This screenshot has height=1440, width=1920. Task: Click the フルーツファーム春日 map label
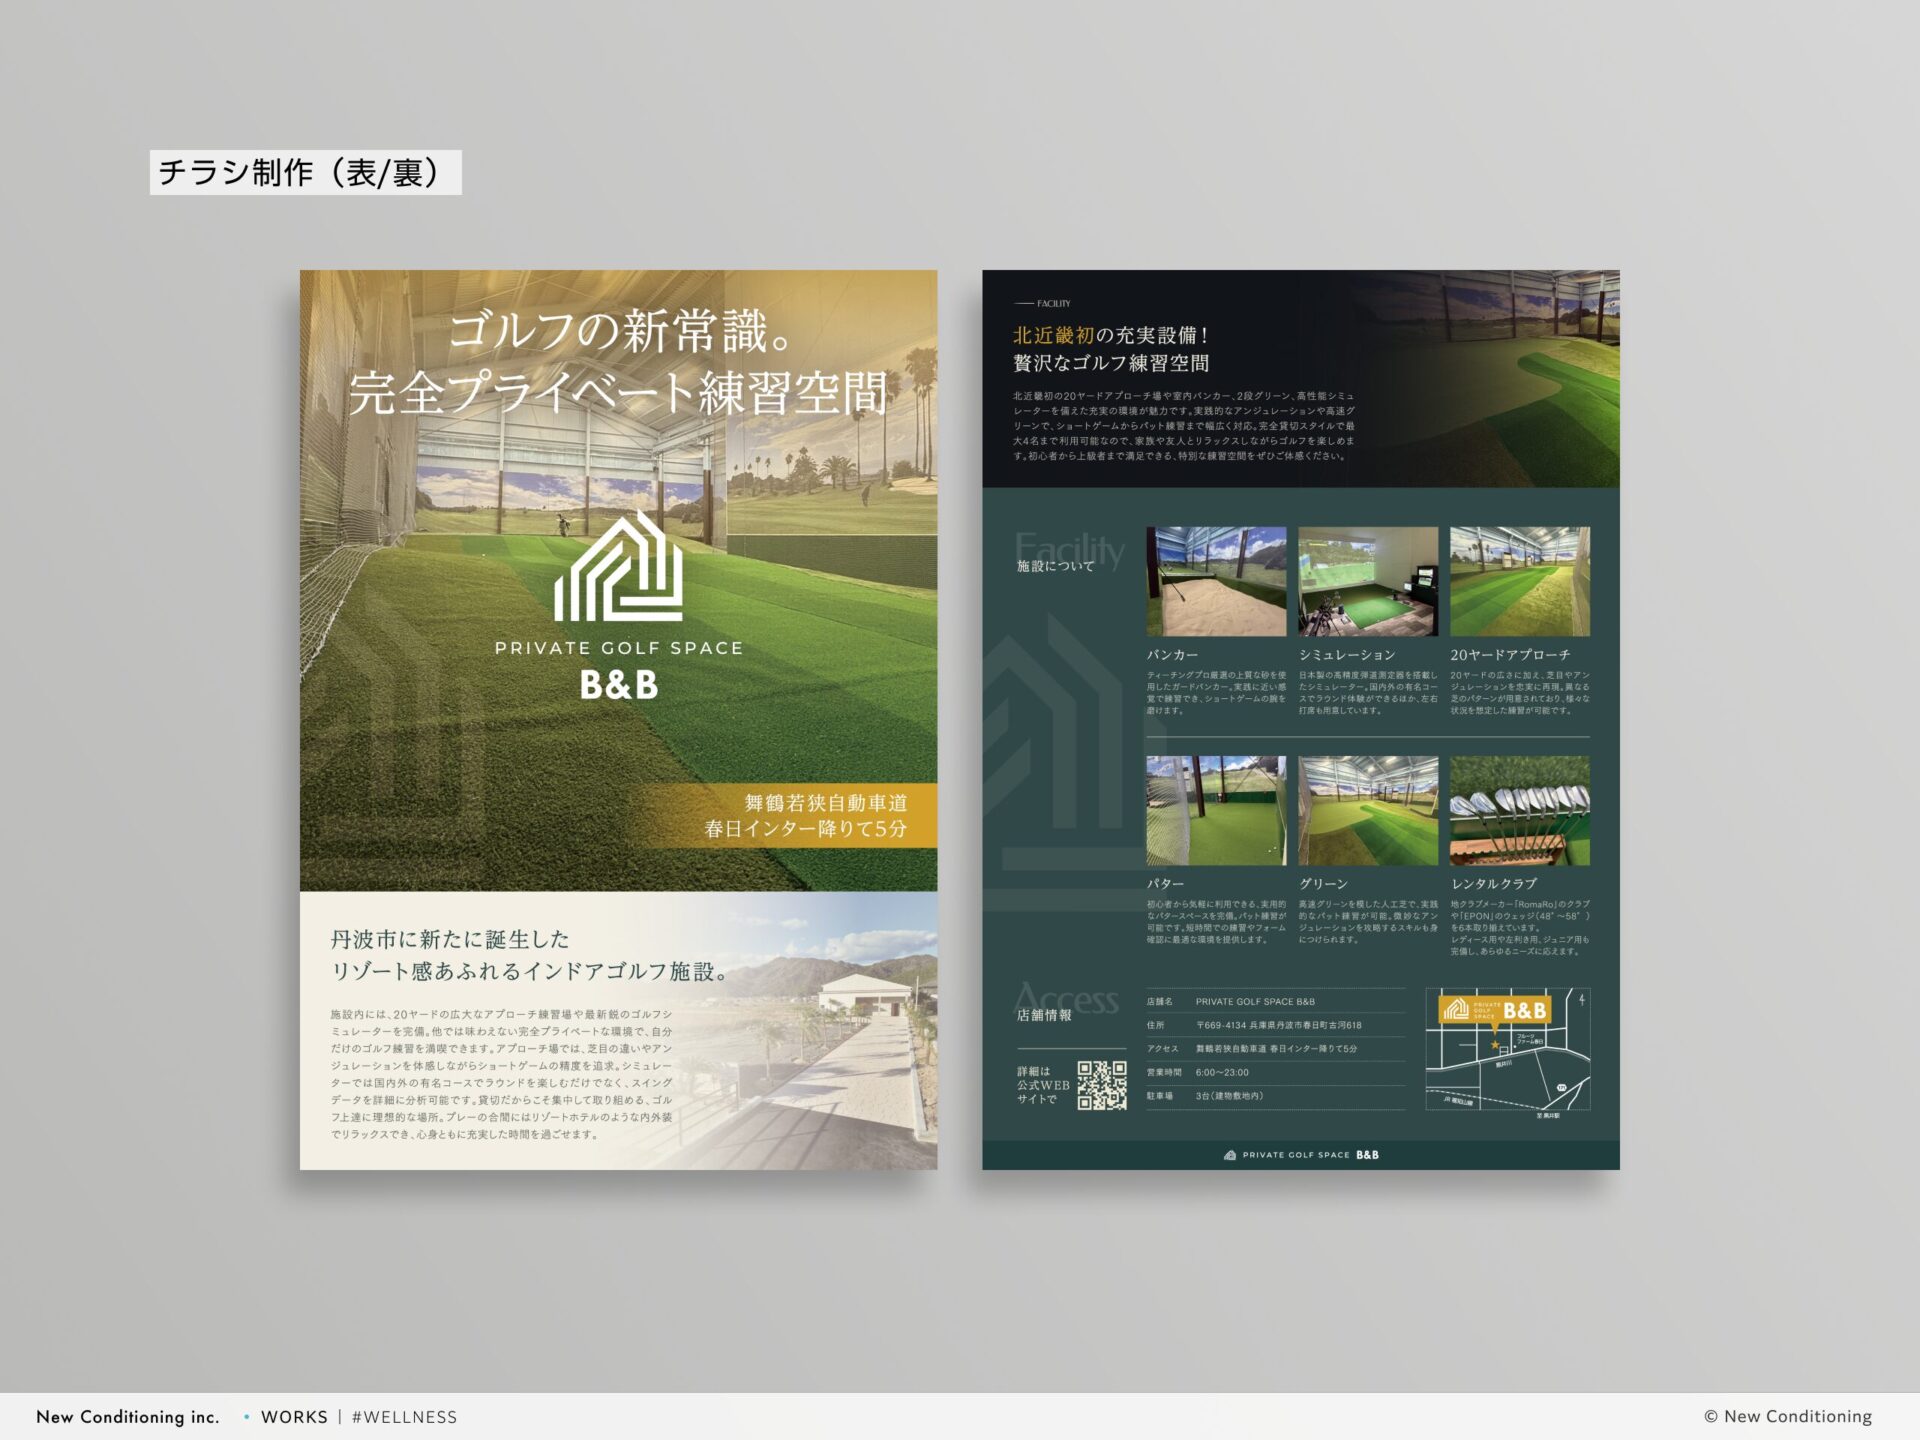pyautogui.click(x=1530, y=1039)
